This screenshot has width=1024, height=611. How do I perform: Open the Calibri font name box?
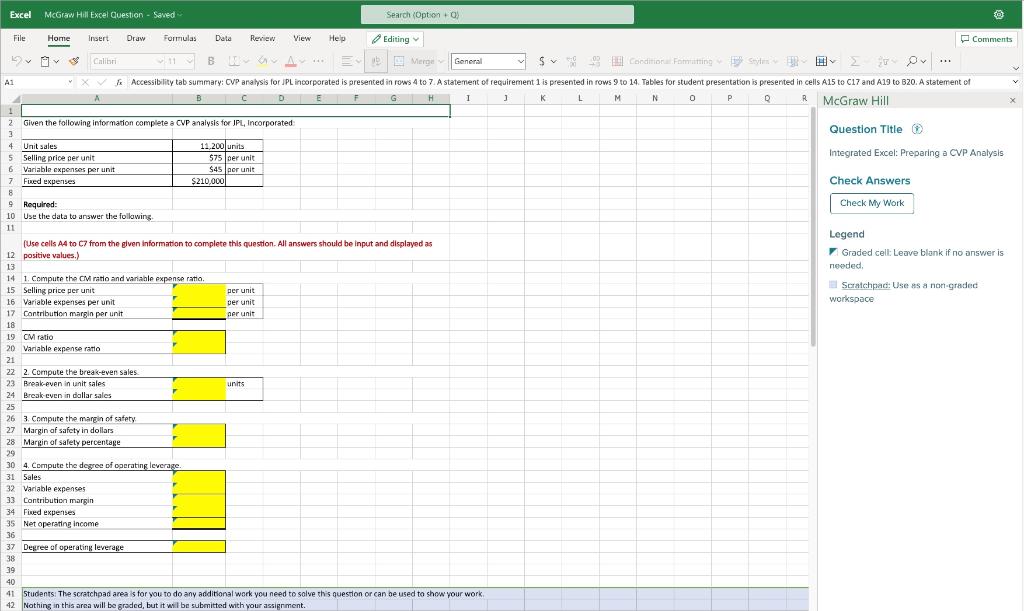[x=127, y=61]
